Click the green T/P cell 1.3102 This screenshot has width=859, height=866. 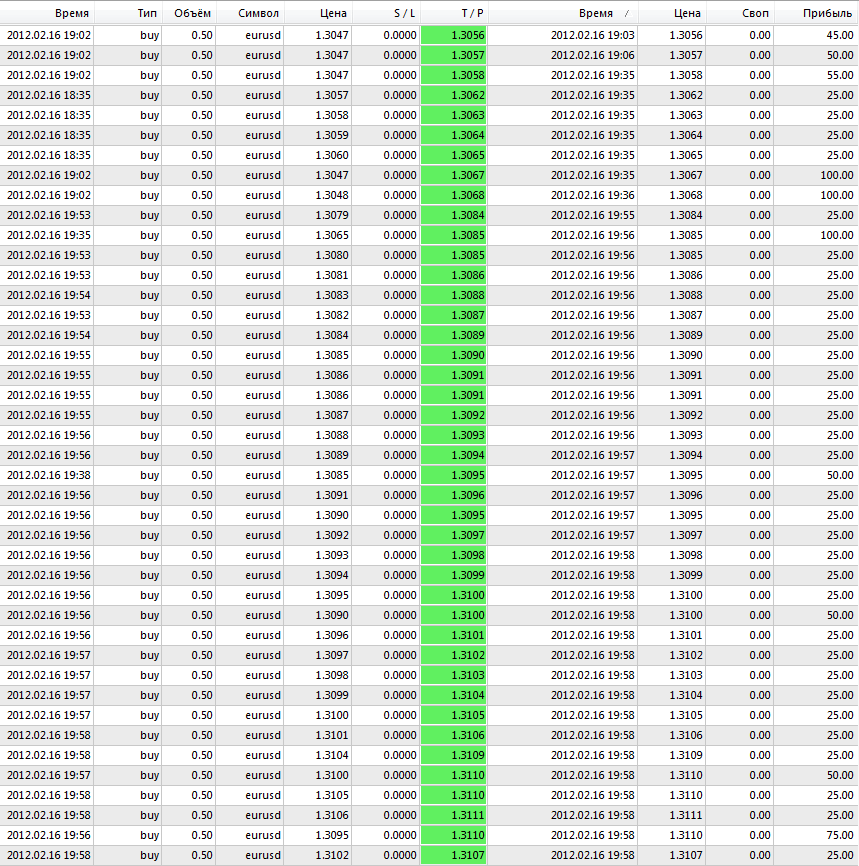pos(454,655)
